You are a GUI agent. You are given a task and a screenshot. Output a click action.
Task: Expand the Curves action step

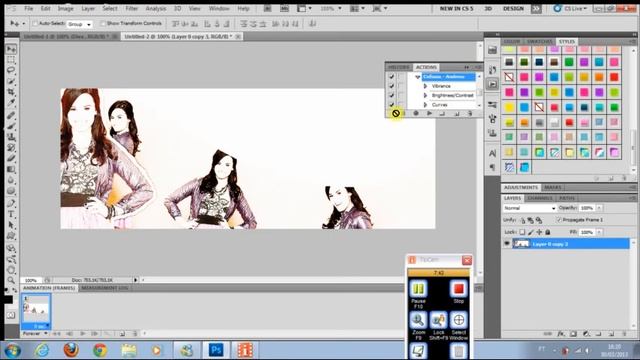[x=425, y=105]
